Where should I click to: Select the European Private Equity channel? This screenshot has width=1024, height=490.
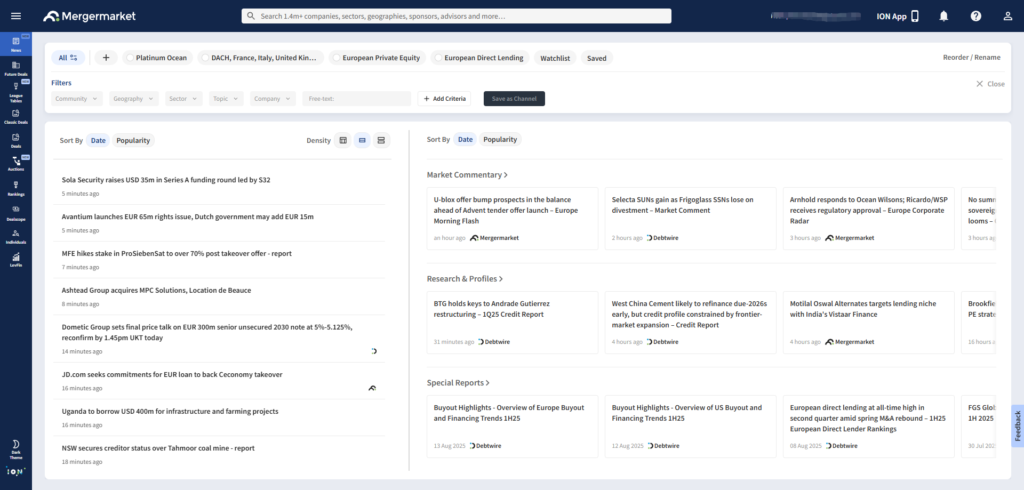click(x=337, y=58)
